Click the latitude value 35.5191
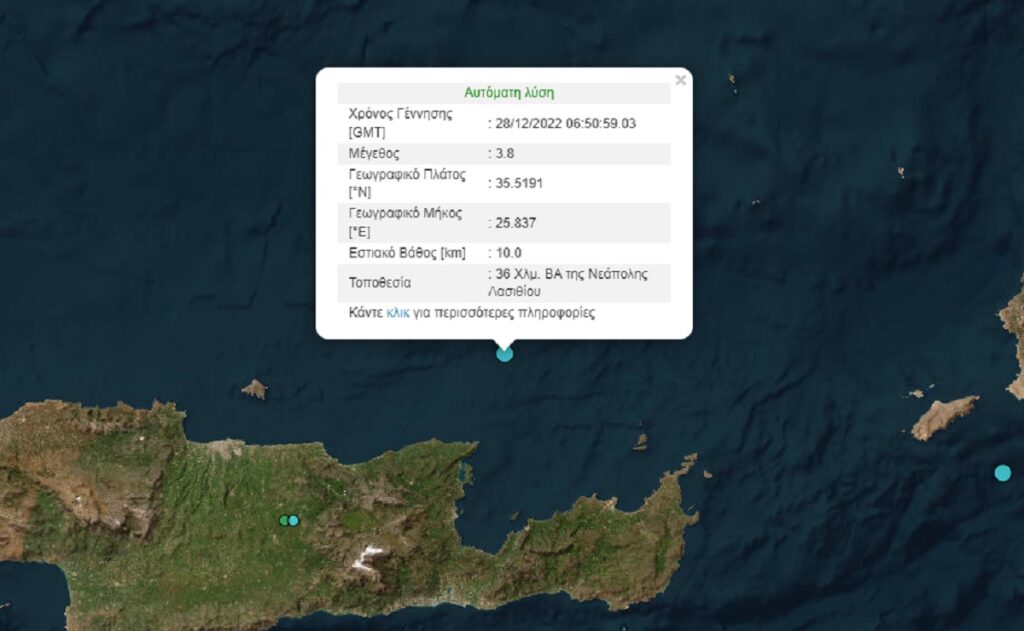Viewport: 1024px width, 631px height. pyautogui.click(x=519, y=184)
